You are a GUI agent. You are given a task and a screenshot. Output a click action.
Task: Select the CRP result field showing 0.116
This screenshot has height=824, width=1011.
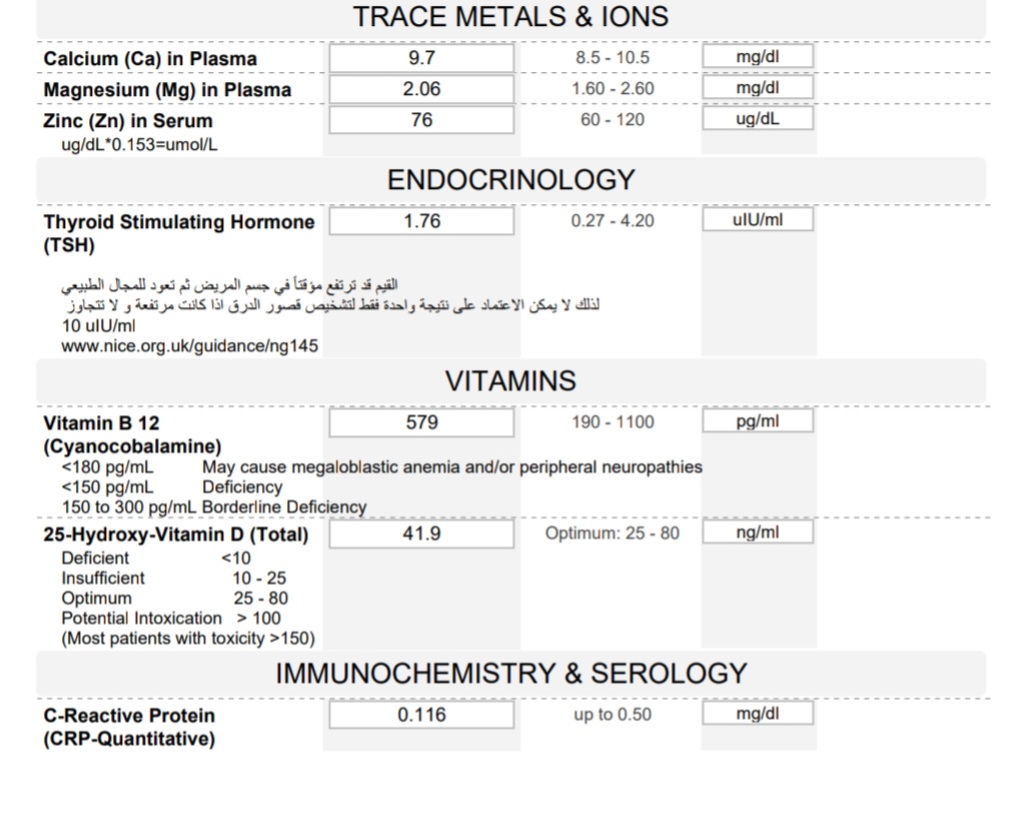pyautogui.click(x=421, y=715)
